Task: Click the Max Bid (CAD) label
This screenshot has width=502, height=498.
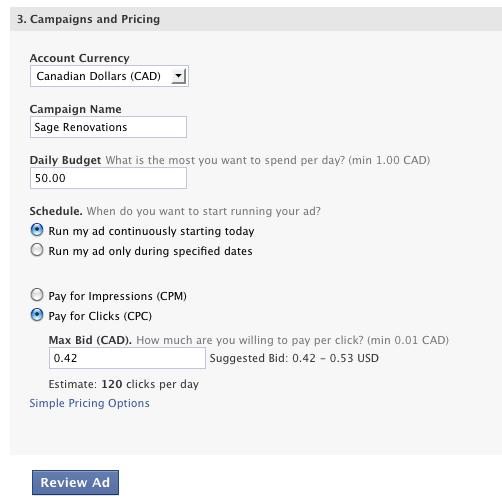Action: 90,340
